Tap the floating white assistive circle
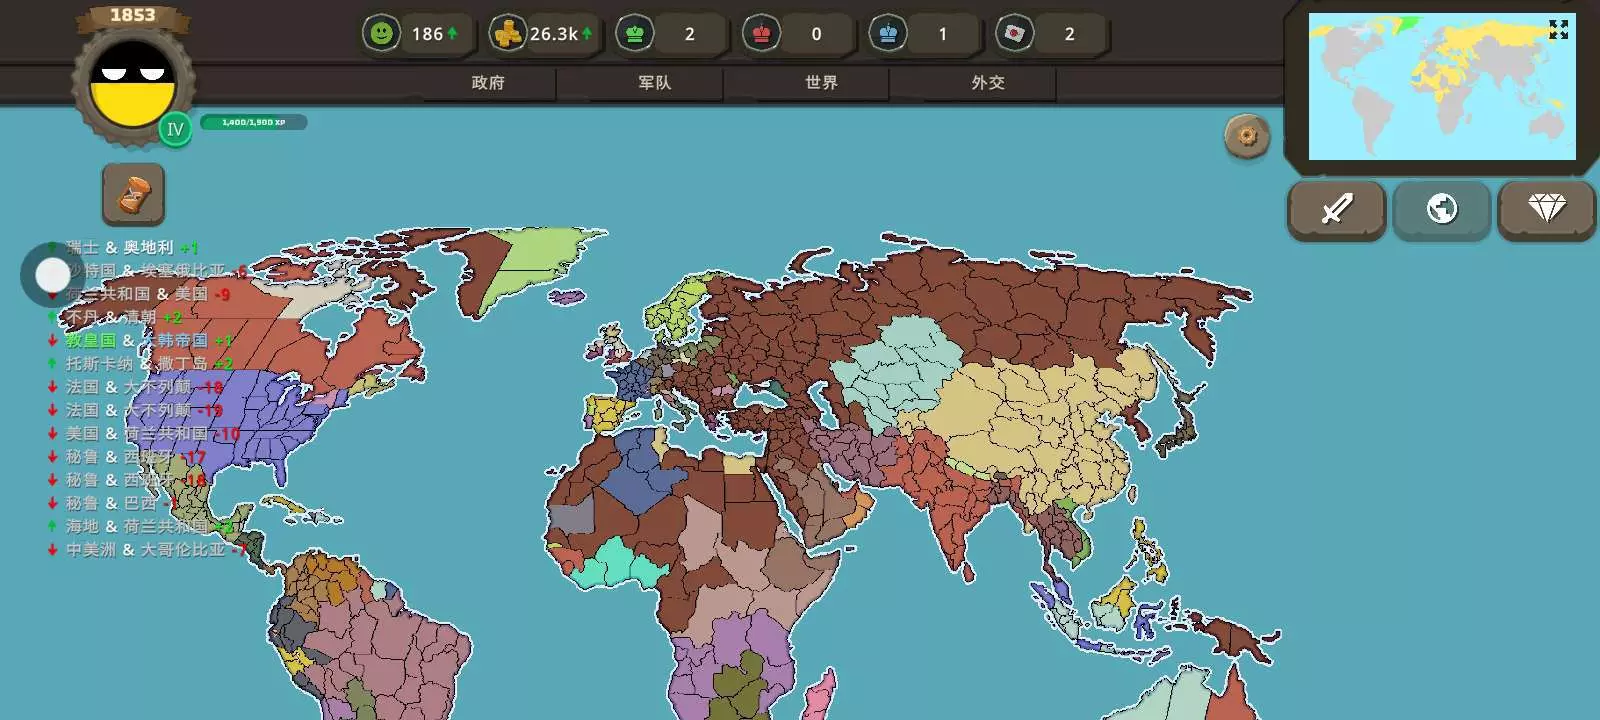This screenshot has height=720, width=1600. click(52, 274)
